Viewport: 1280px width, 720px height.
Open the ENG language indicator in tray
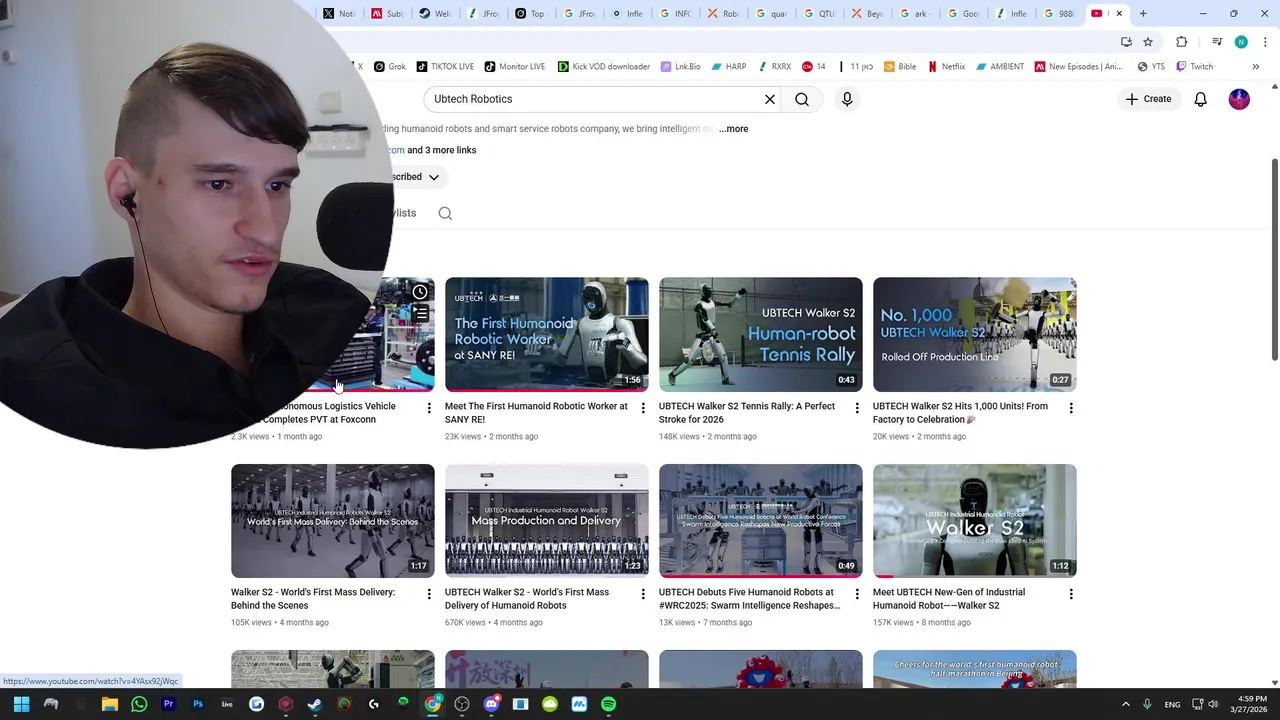[1172, 704]
